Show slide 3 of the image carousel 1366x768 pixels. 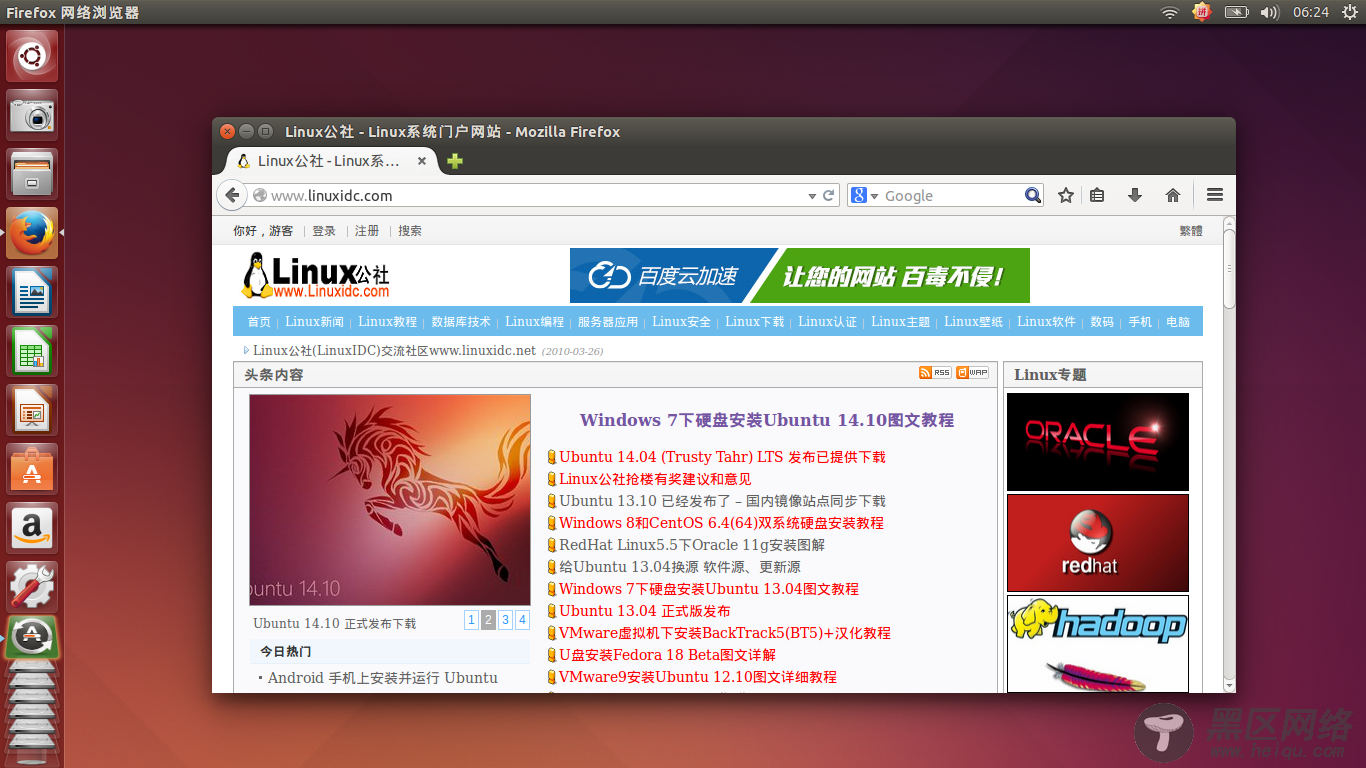point(505,620)
